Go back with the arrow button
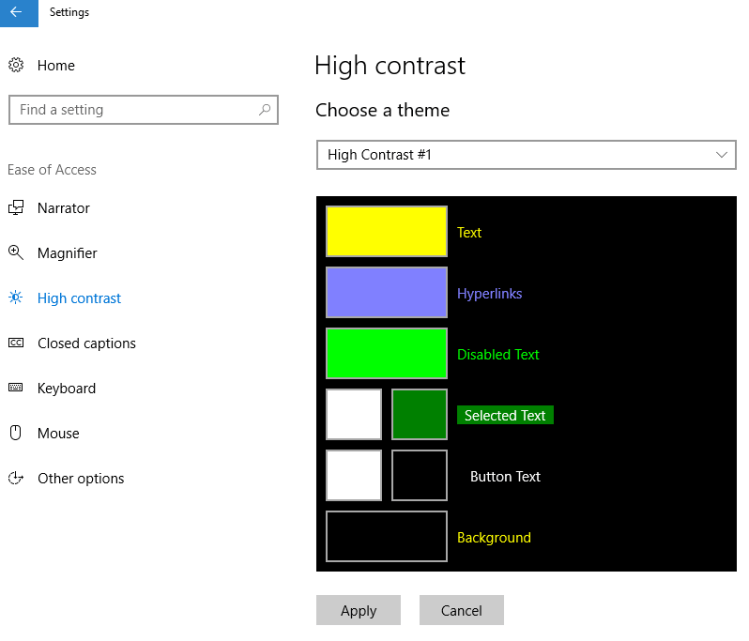Image resolution: width=749 pixels, height=641 pixels. point(19,13)
